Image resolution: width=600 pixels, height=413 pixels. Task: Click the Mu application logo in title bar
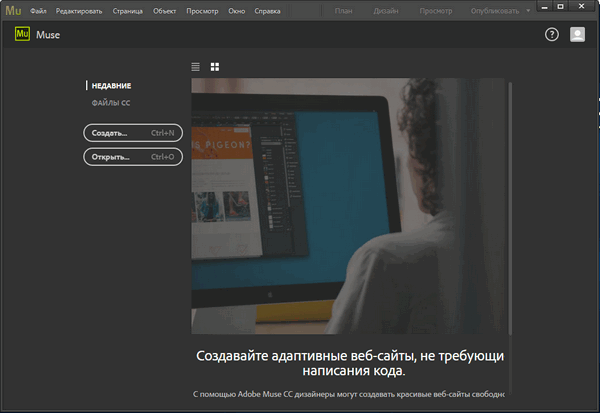click(13, 10)
